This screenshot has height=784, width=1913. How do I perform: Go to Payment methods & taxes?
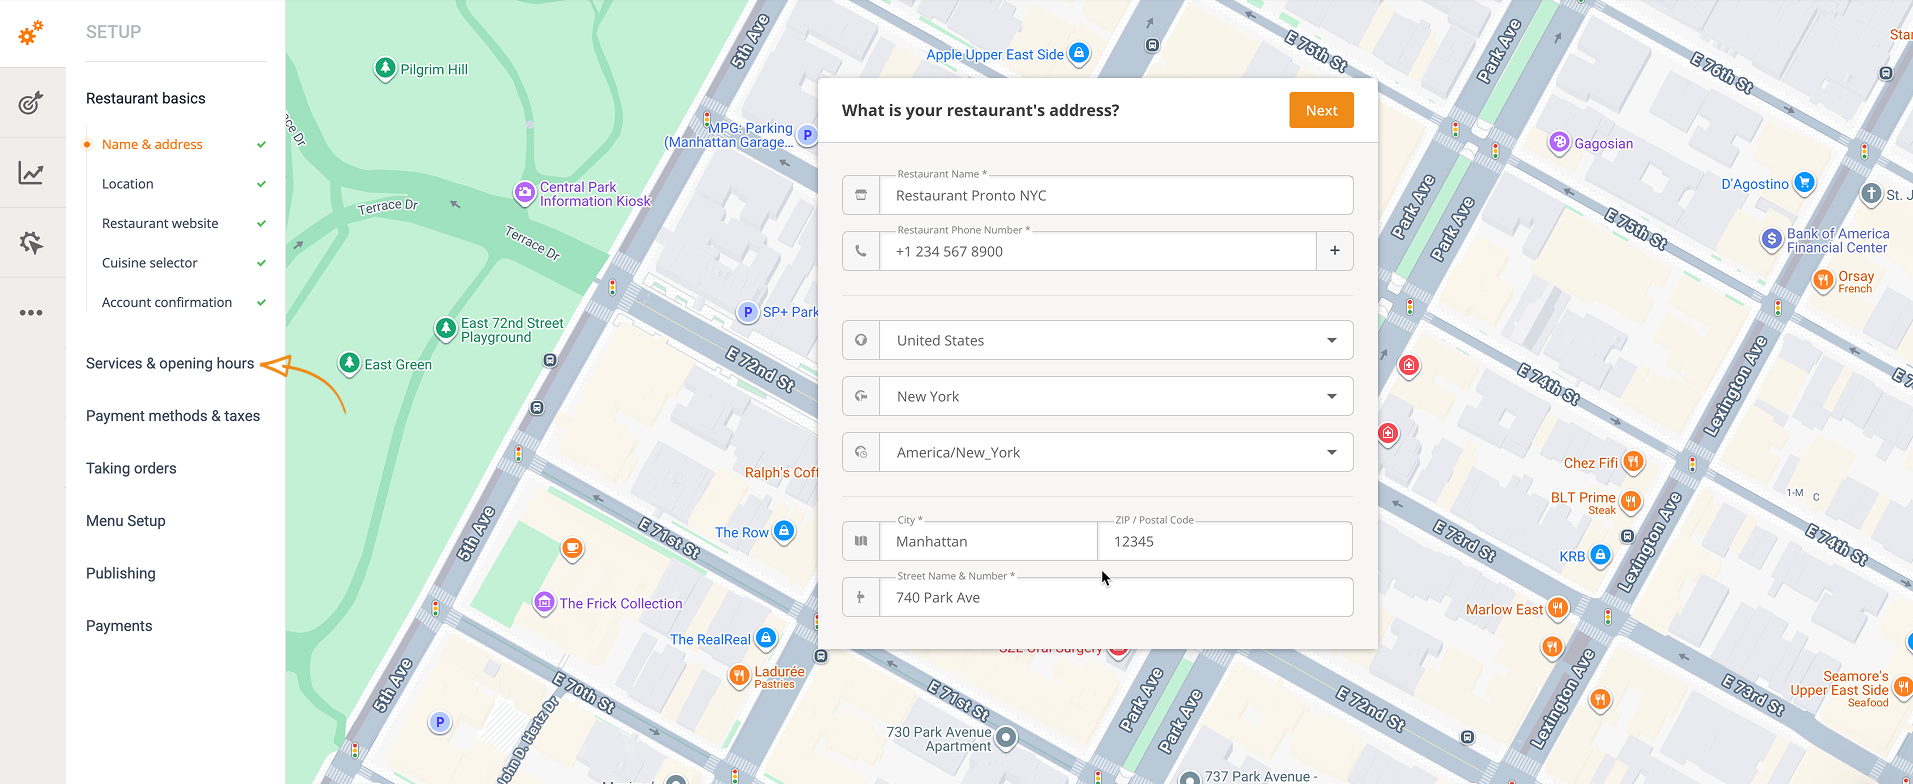pos(173,416)
